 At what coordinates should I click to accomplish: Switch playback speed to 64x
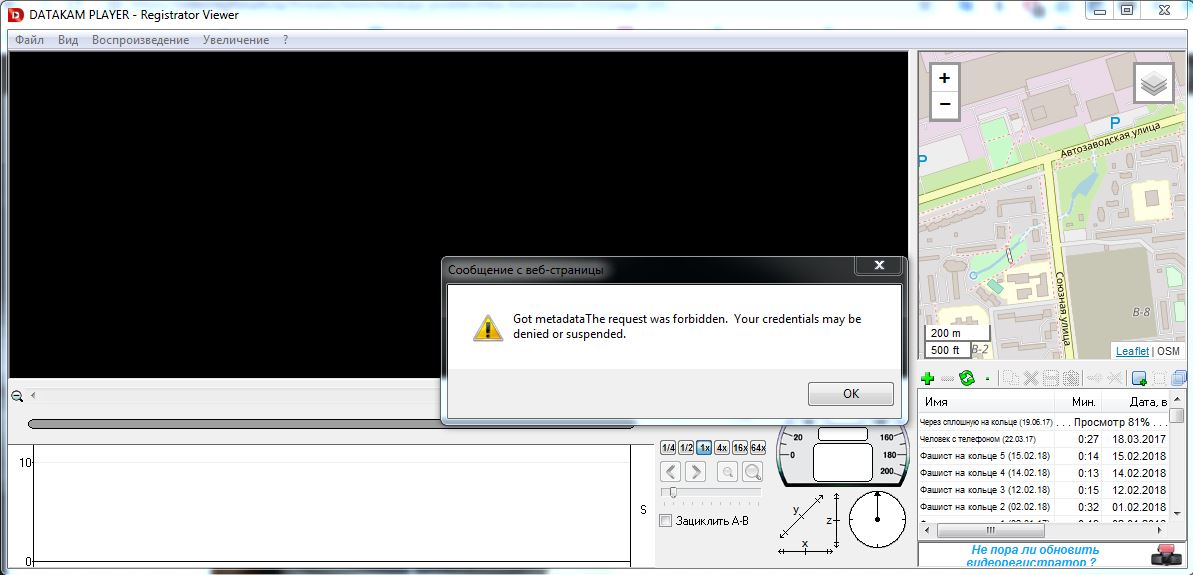pos(758,448)
